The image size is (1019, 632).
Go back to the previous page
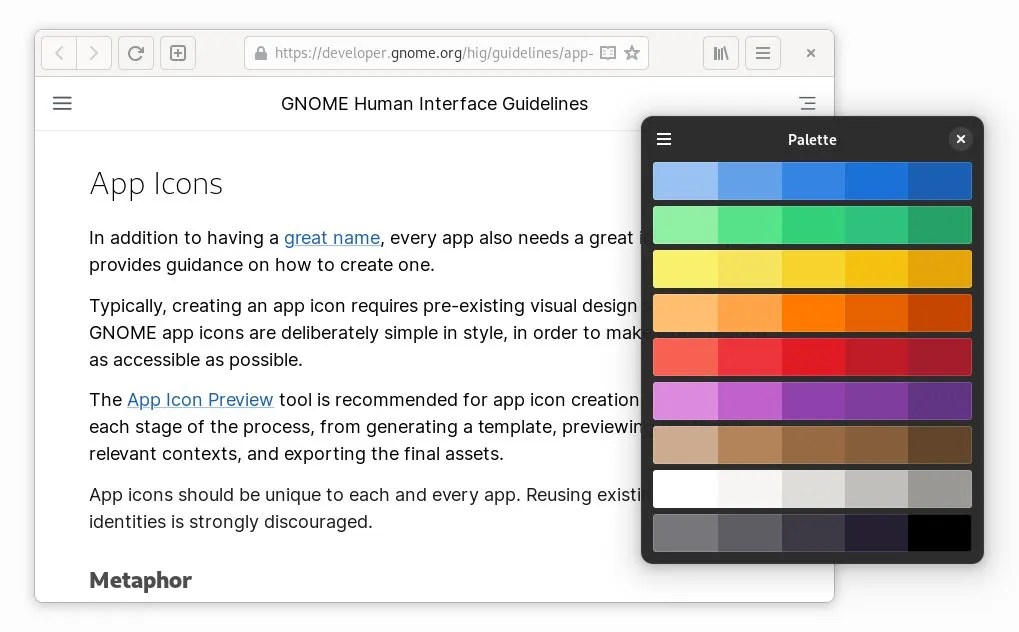58,53
